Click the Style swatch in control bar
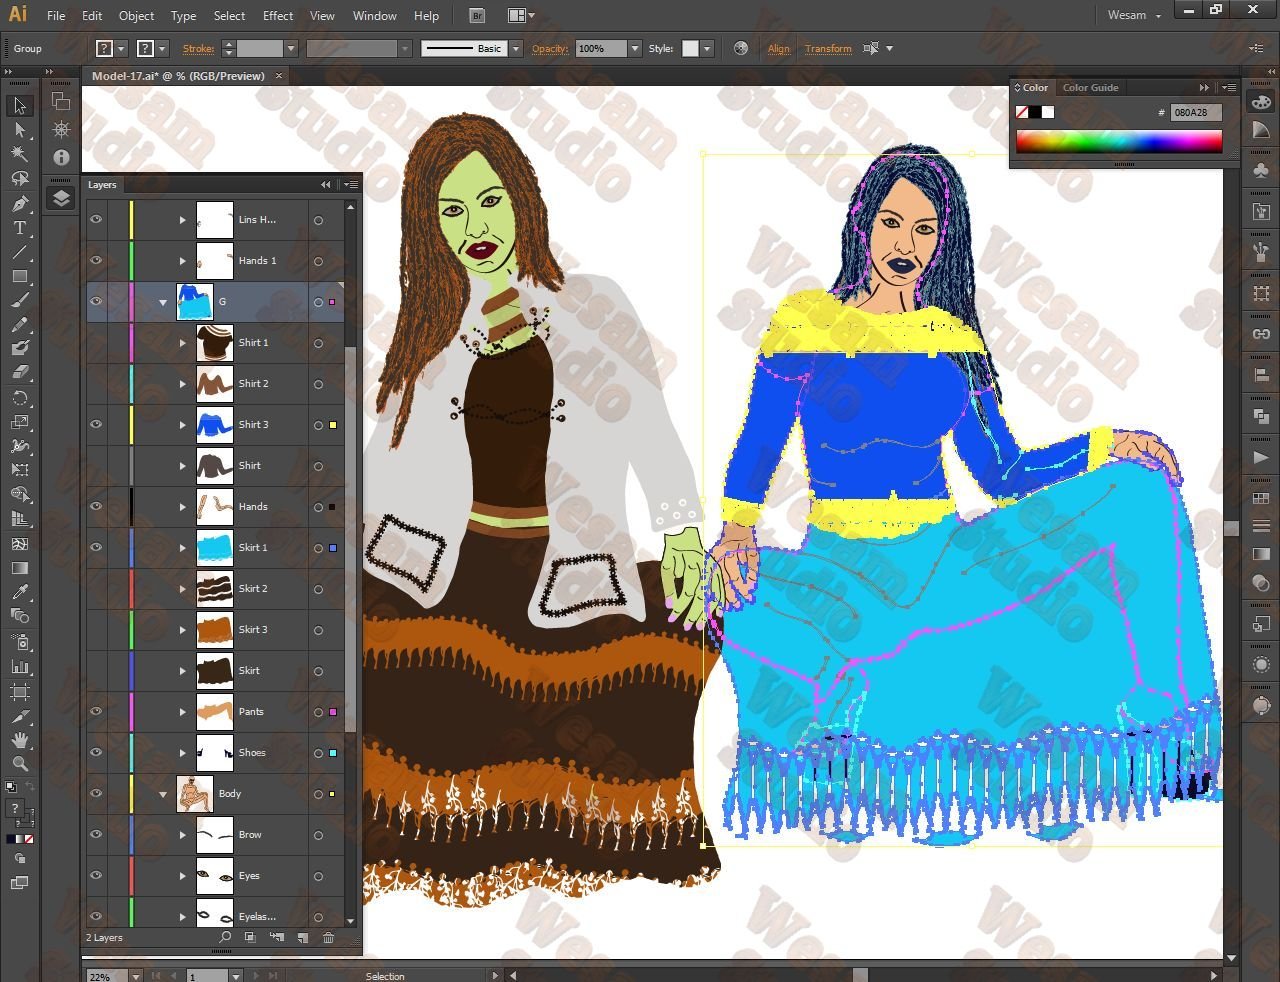Image resolution: width=1280 pixels, height=982 pixels. tap(690, 48)
